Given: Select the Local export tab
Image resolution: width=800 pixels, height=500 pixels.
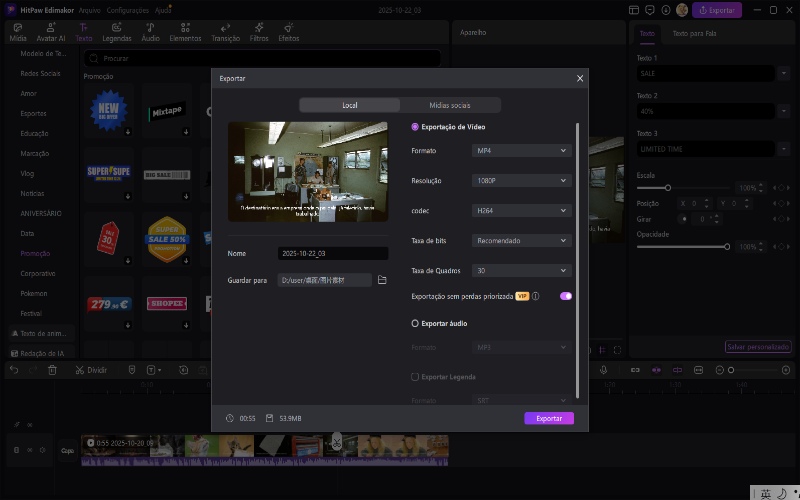Looking at the screenshot, I should pos(349,105).
